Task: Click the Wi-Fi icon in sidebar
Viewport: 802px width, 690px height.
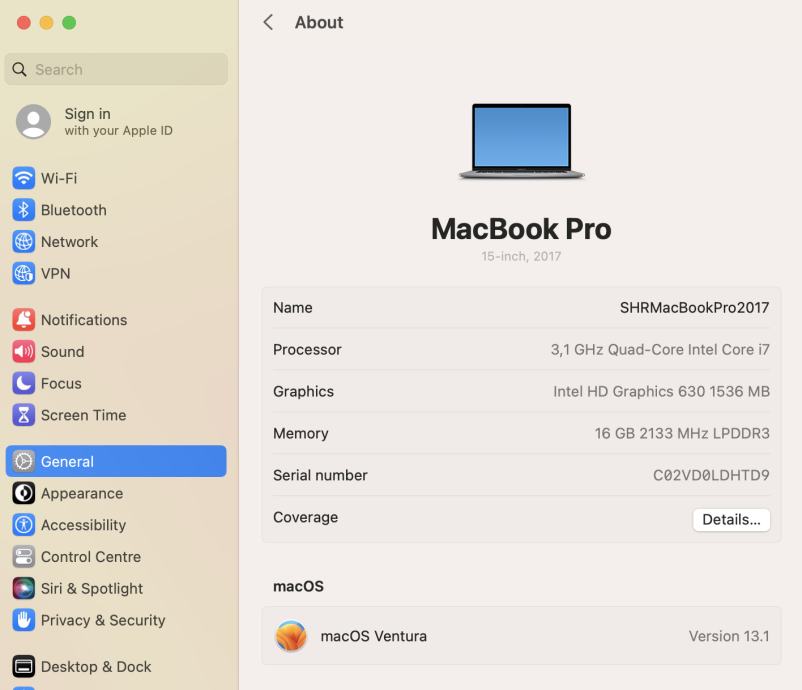Action: [x=24, y=178]
